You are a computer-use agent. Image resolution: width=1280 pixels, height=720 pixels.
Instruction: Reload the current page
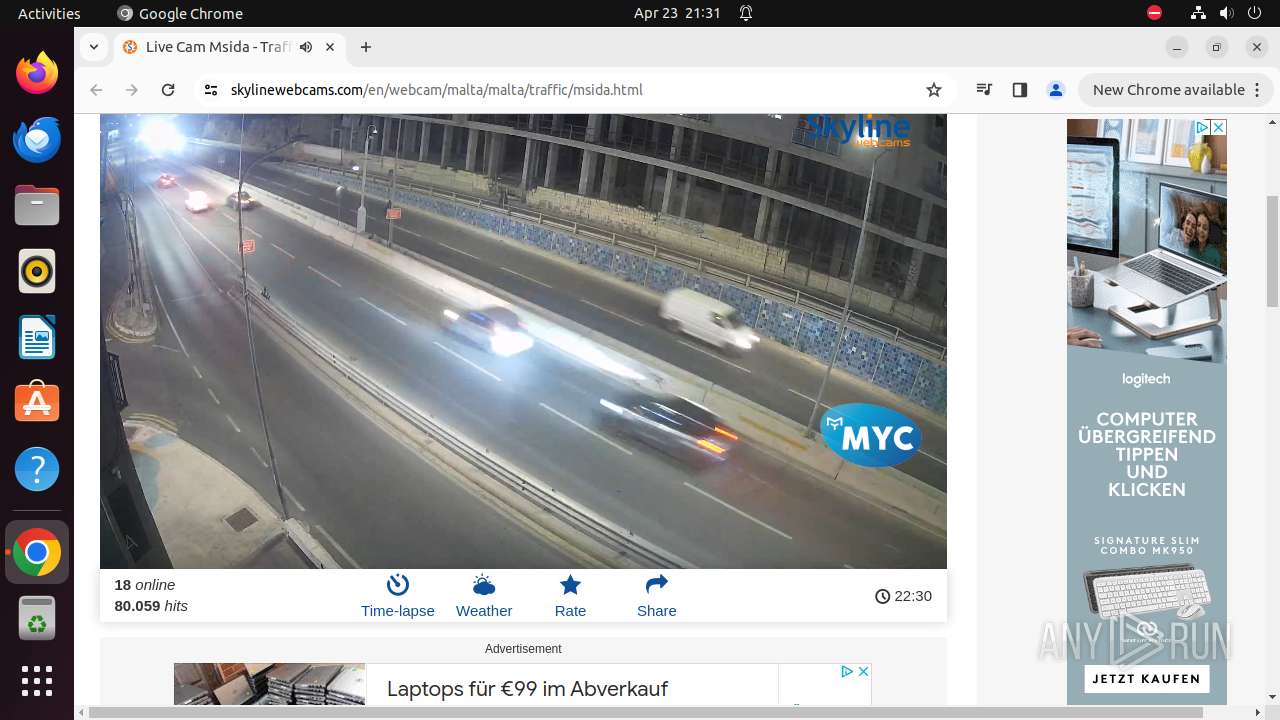(x=168, y=90)
